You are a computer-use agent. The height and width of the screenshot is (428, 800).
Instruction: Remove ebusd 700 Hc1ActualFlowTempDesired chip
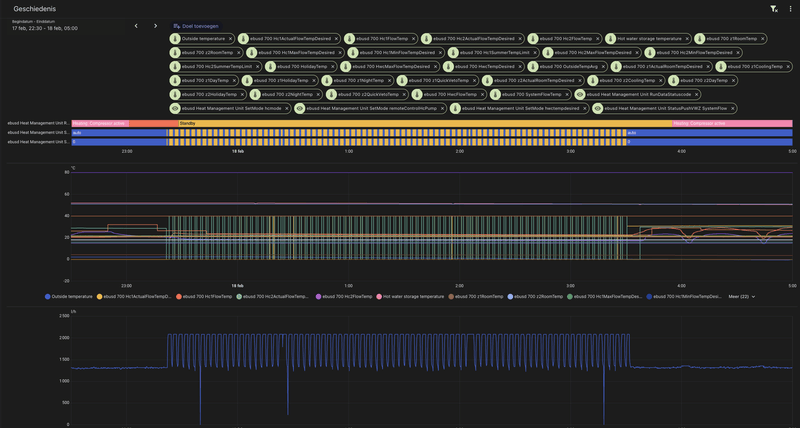pos(336,39)
